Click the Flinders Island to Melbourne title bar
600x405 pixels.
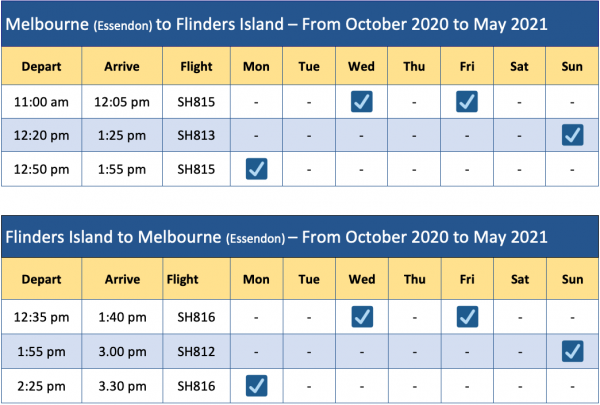[300, 238]
